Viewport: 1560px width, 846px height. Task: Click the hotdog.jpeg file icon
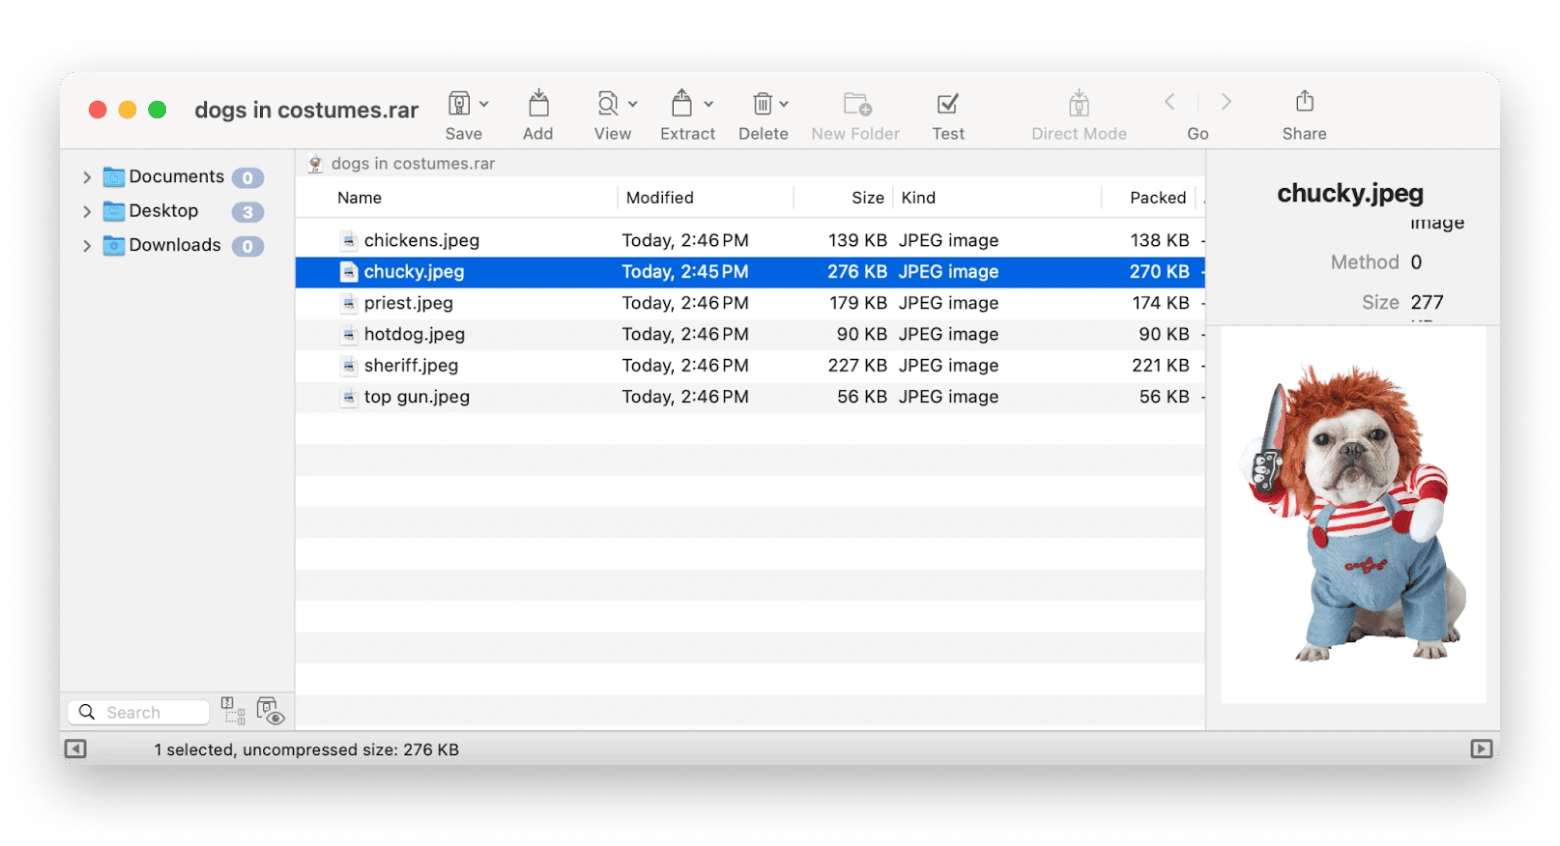point(348,334)
